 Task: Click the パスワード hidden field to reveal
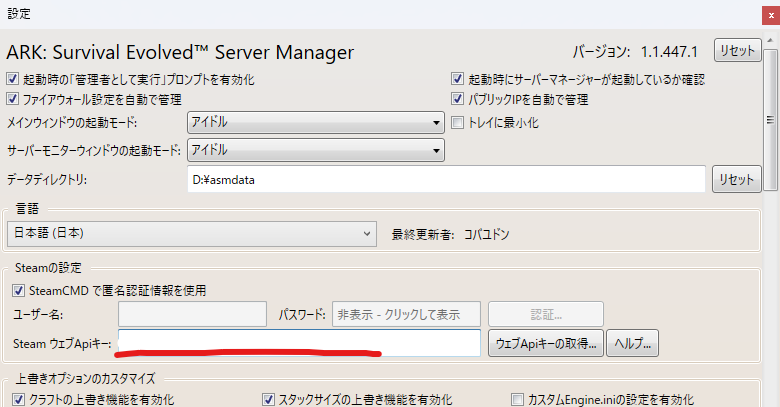pyautogui.click(x=406, y=314)
